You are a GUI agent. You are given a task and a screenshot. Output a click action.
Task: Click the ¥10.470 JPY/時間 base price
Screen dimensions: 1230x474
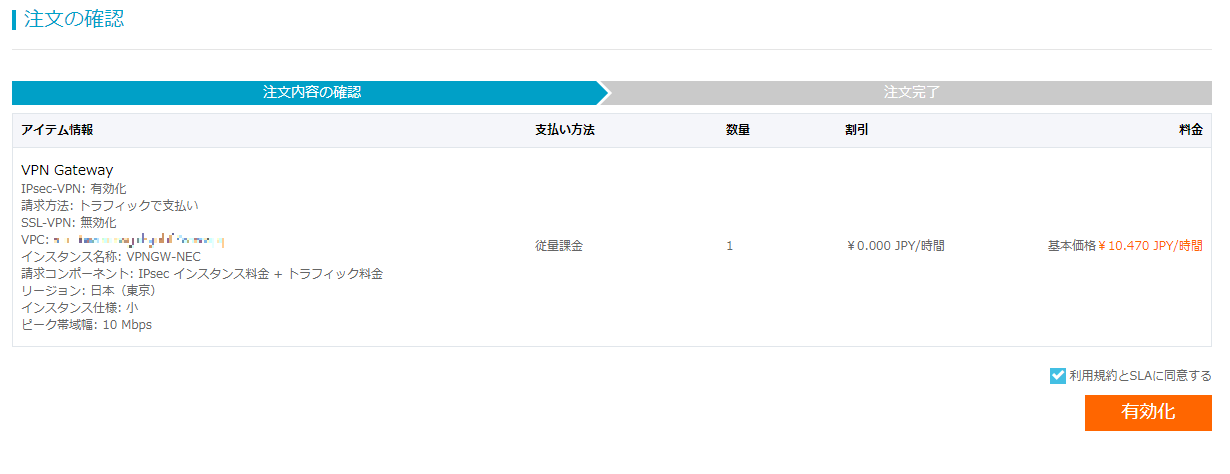pos(1150,246)
